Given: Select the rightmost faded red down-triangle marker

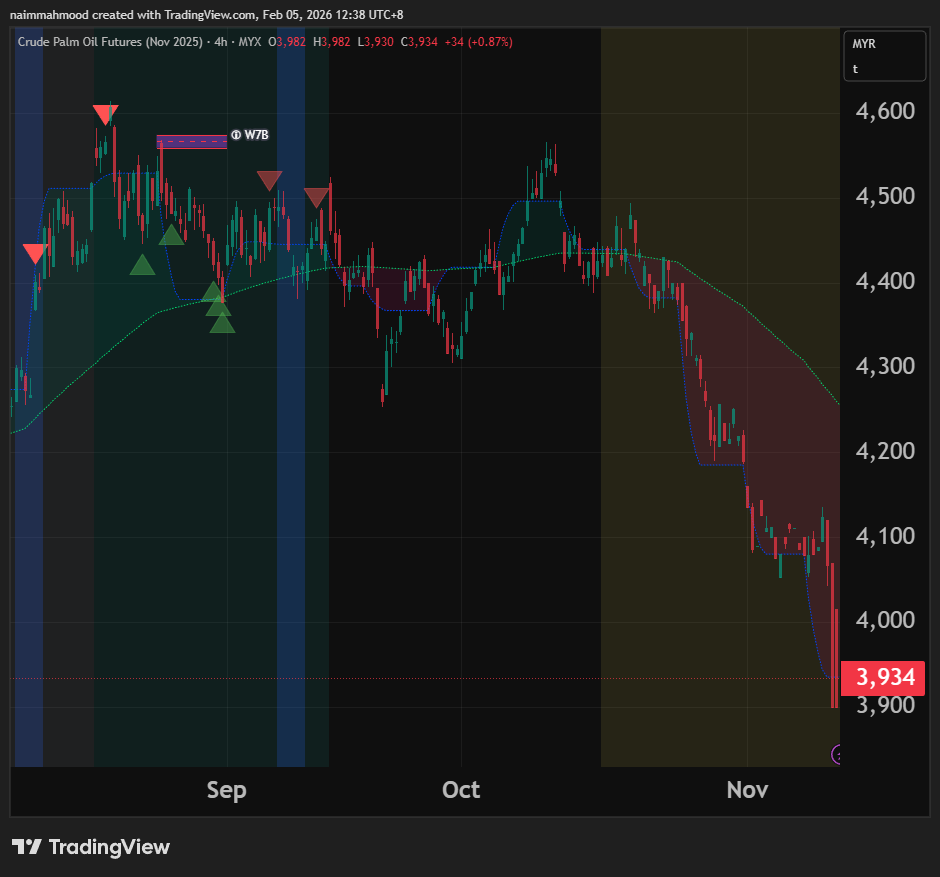Looking at the screenshot, I should pyautogui.click(x=317, y=197).
